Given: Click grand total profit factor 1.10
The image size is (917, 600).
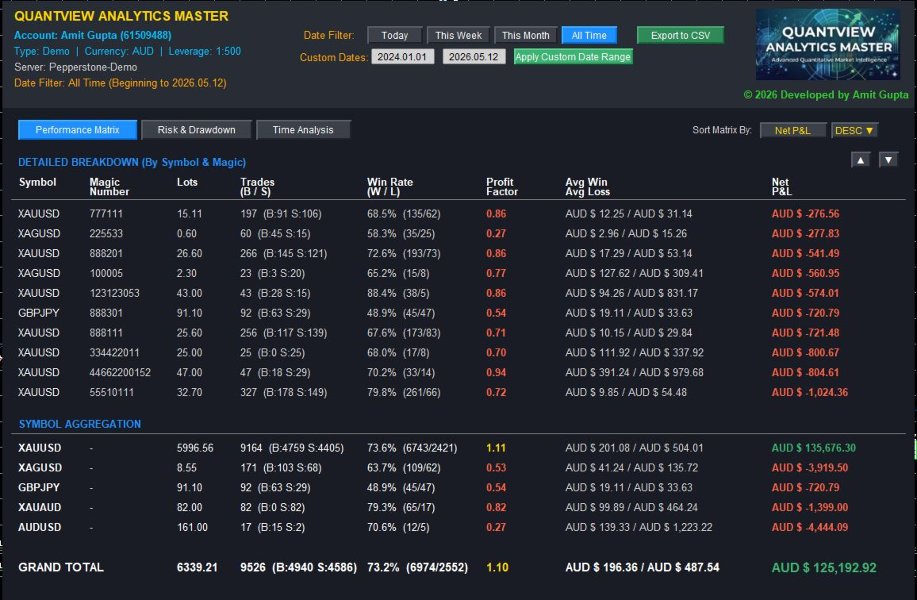Looking at the screenshot, I should pyautogui.click(x=497, y=568).
